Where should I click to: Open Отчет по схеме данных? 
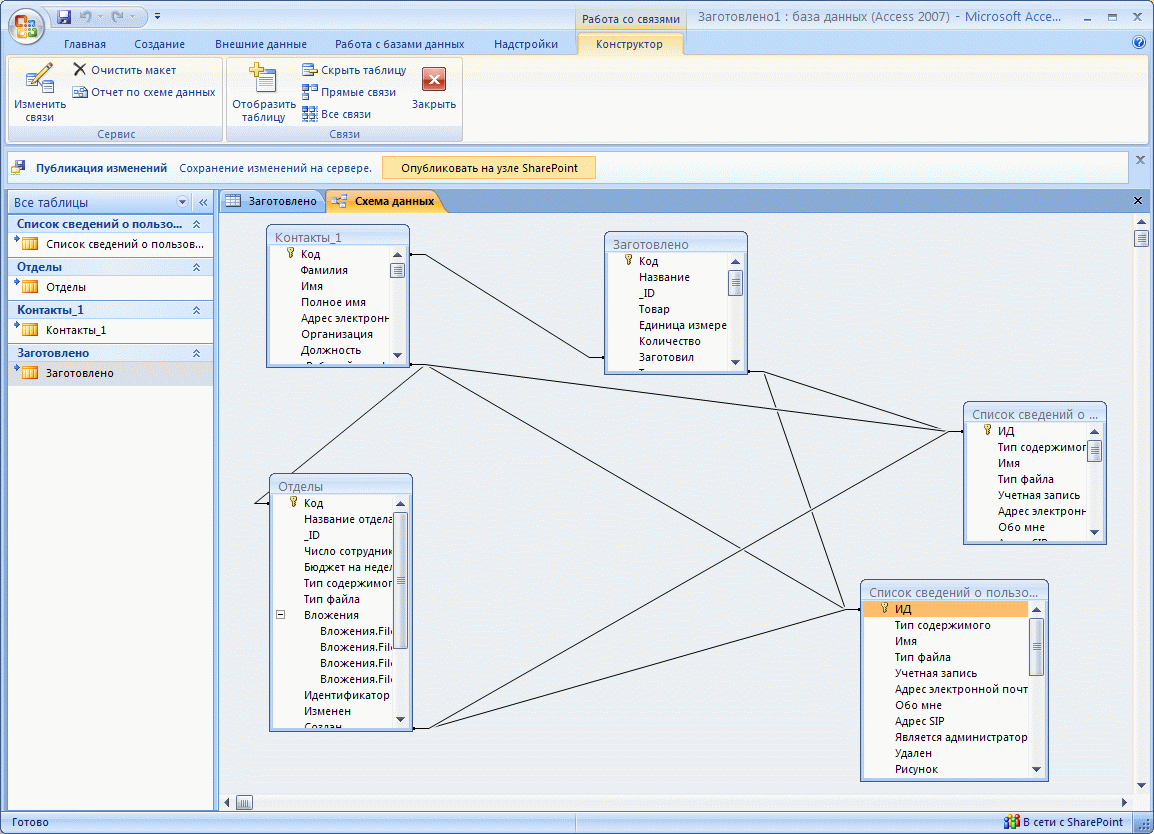click(144, 92)
